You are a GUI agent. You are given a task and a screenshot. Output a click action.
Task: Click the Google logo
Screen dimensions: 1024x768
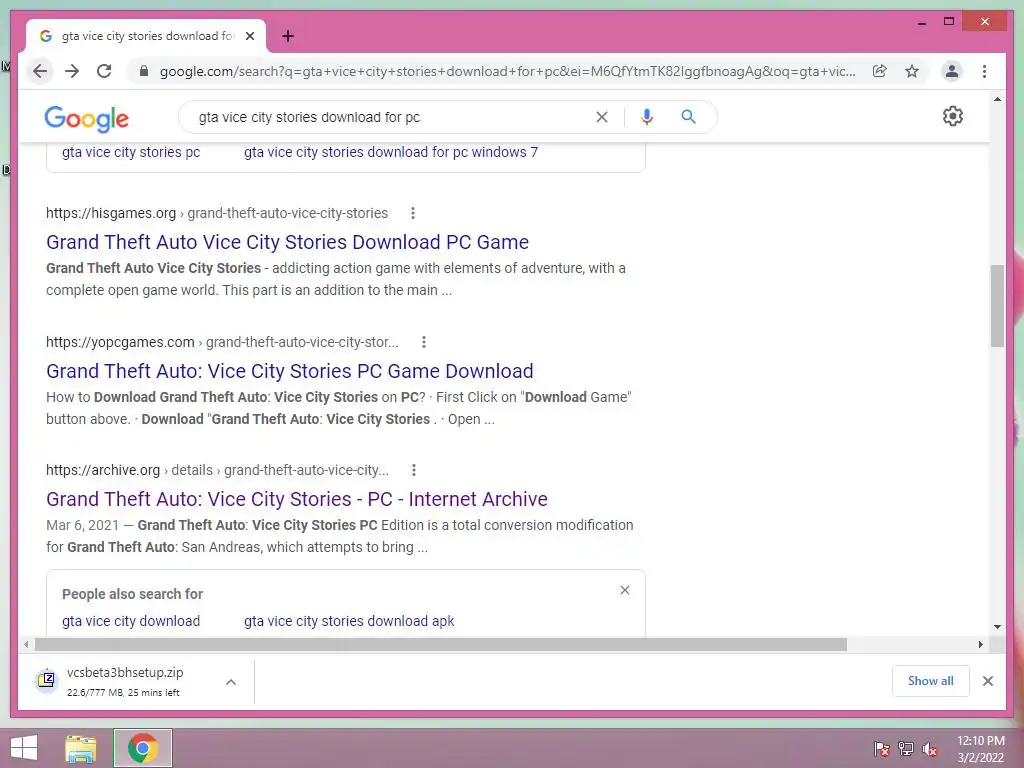pos(86,118)
